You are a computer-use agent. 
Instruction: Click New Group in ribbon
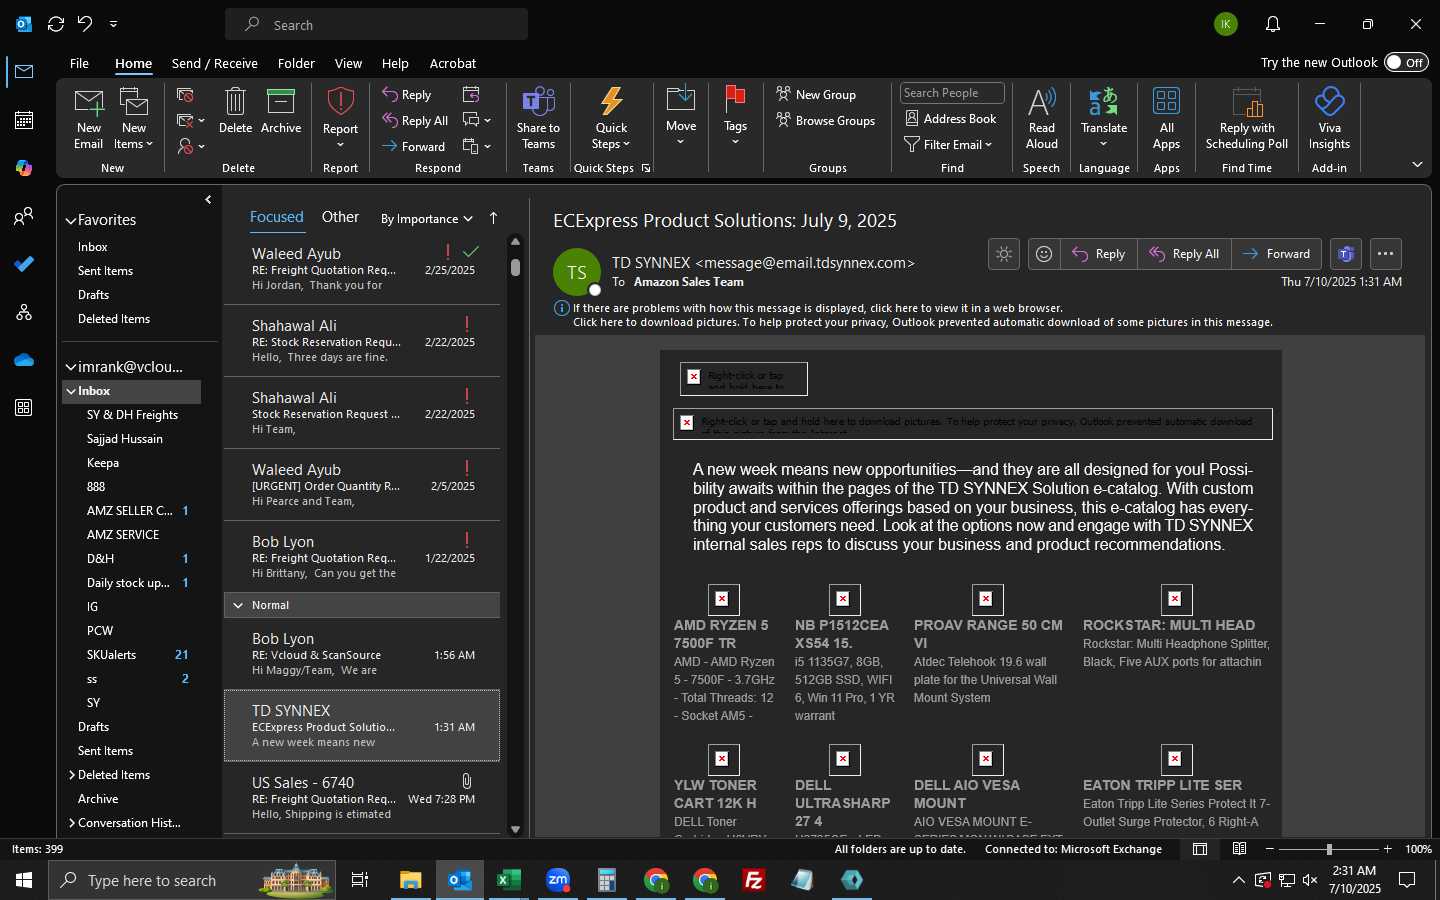coord(816,94)
